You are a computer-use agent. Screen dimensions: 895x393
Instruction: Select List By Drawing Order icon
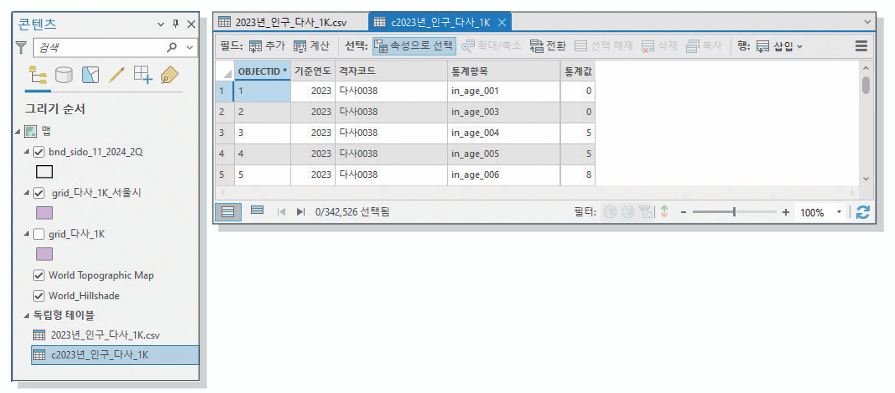(x=38, y=75)
